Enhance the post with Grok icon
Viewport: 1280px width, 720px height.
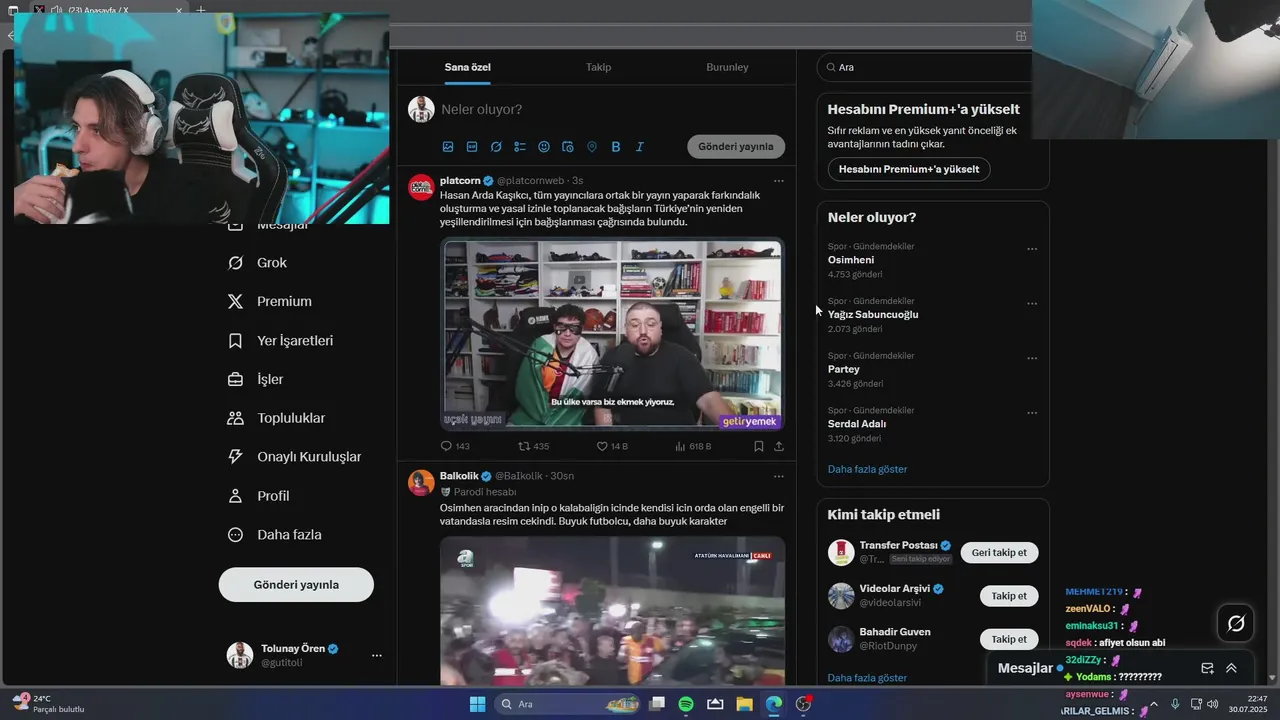(x=496, y=147)
